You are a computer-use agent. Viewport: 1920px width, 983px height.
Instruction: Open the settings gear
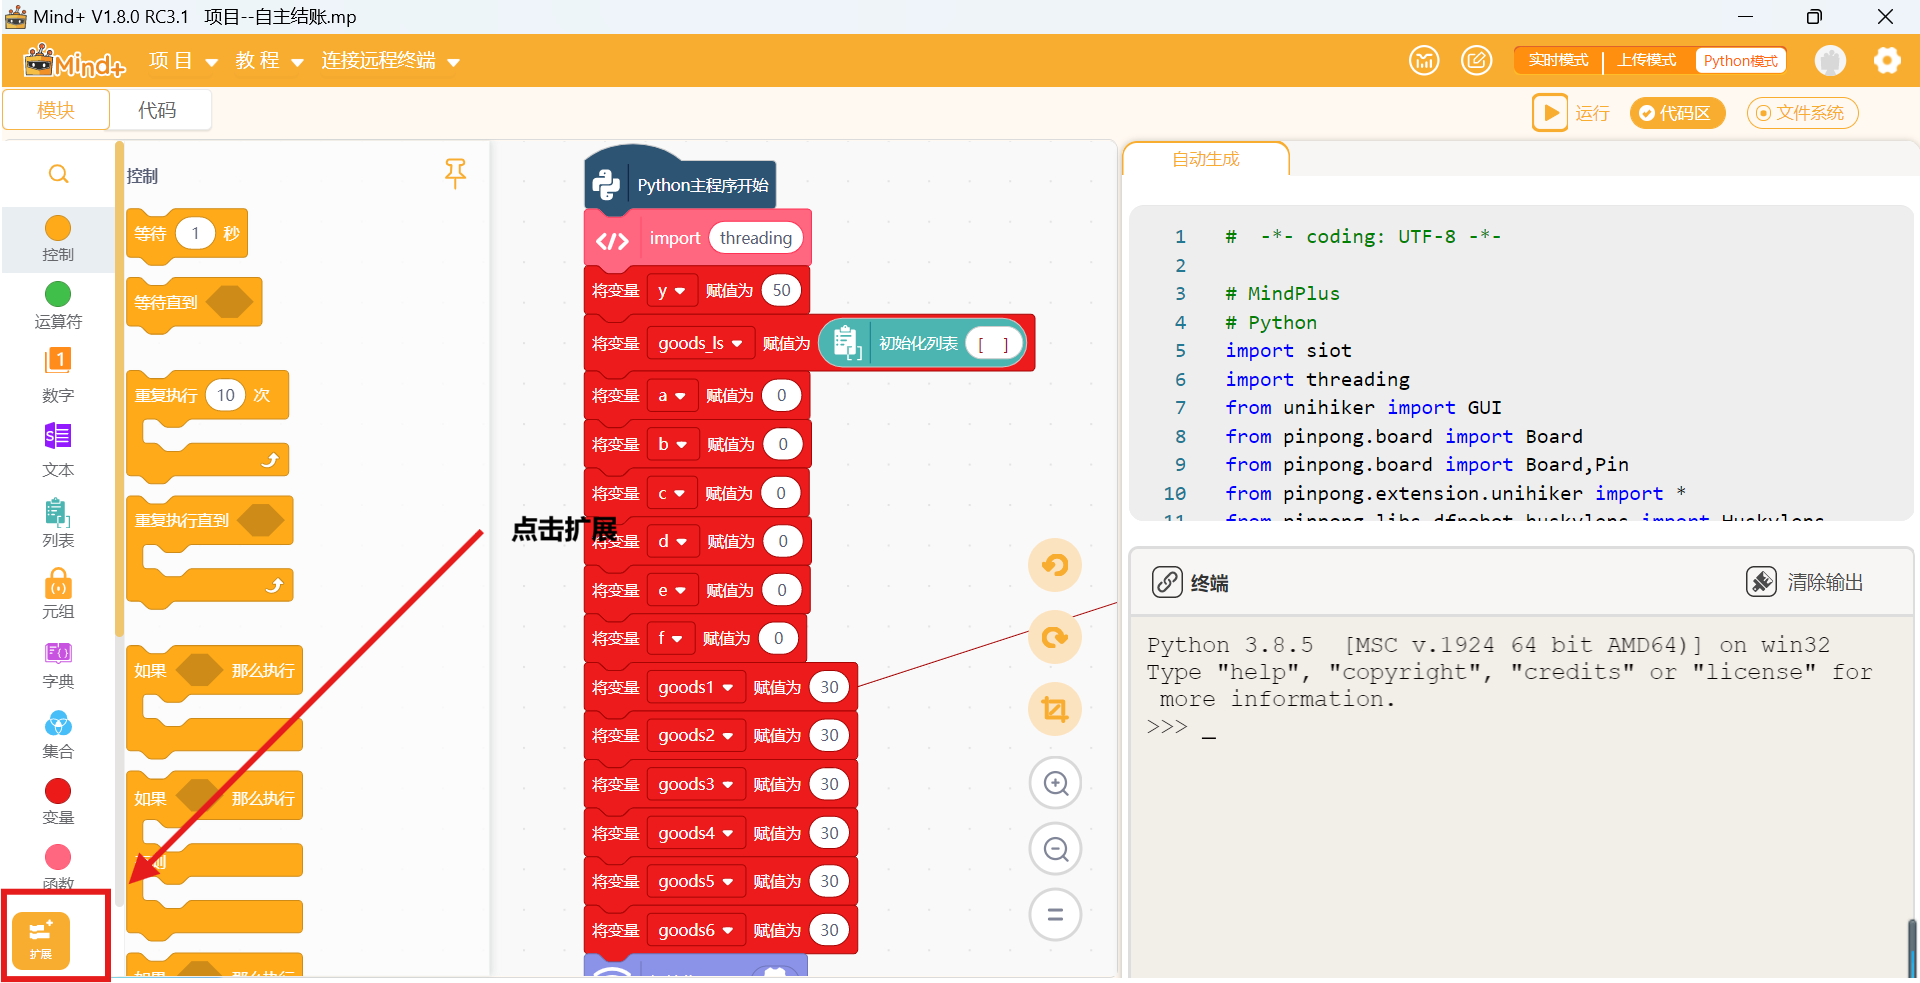pyautogui.click(x=1887, y=61)
